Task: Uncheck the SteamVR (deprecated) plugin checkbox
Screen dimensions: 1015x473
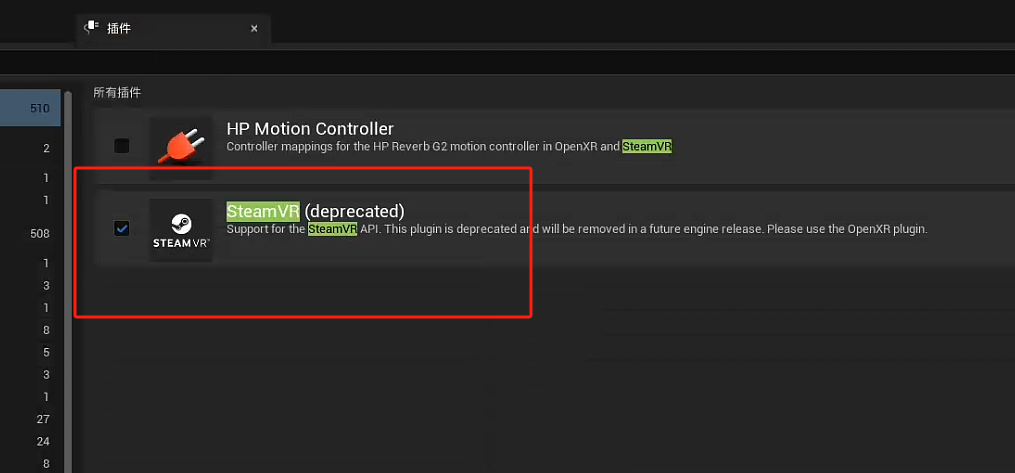Action: click(x=122, y=228)
